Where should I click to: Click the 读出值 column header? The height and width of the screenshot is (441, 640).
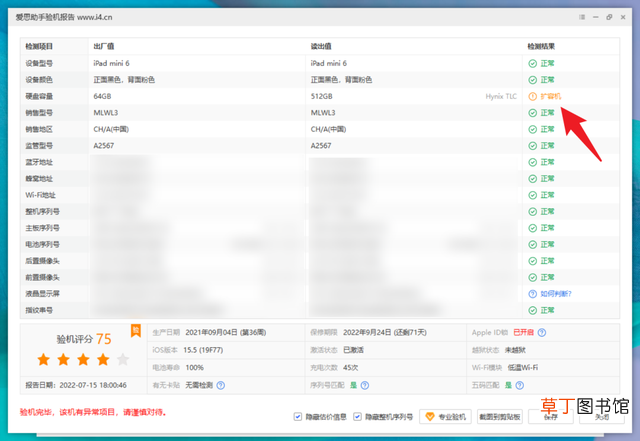pos(321,47)
